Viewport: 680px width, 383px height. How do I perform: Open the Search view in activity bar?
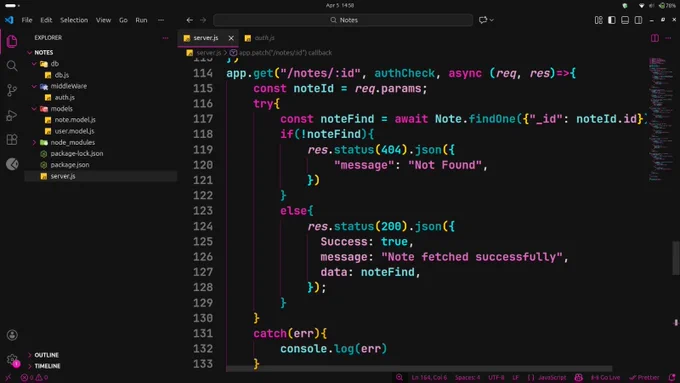coord(12,66)
